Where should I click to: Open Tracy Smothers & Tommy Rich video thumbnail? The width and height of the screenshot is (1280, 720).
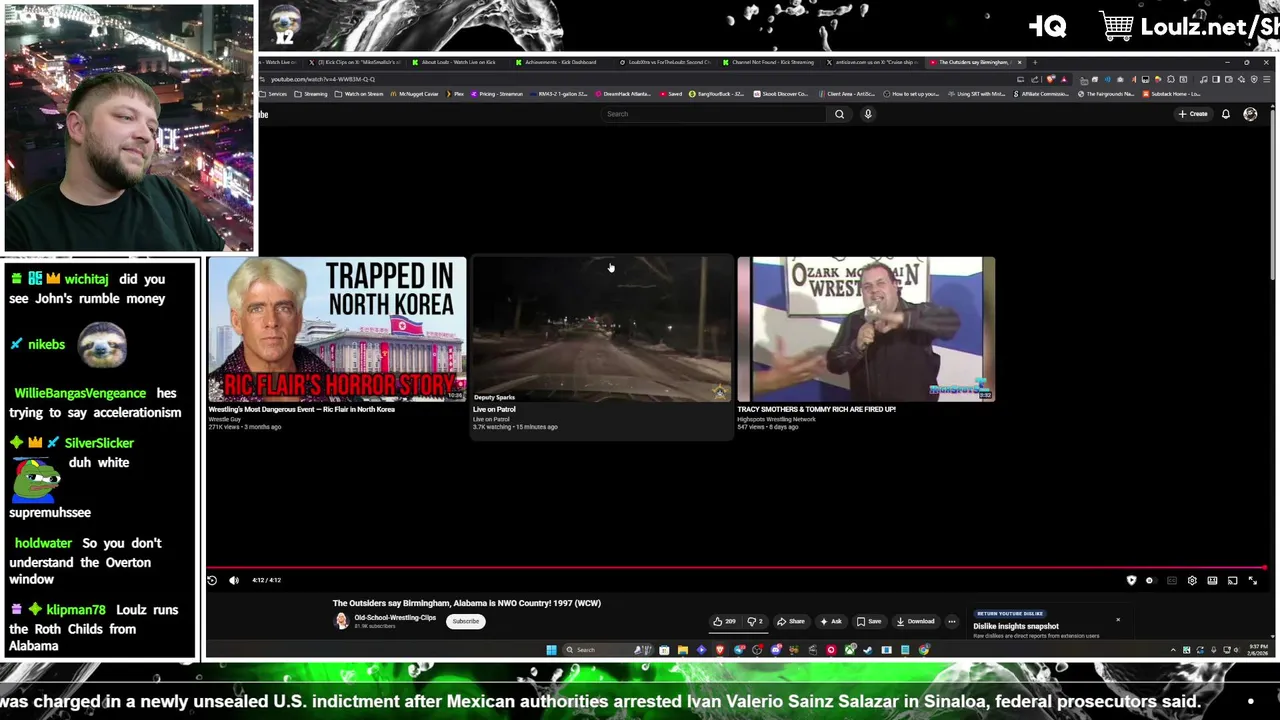point(866,329)
